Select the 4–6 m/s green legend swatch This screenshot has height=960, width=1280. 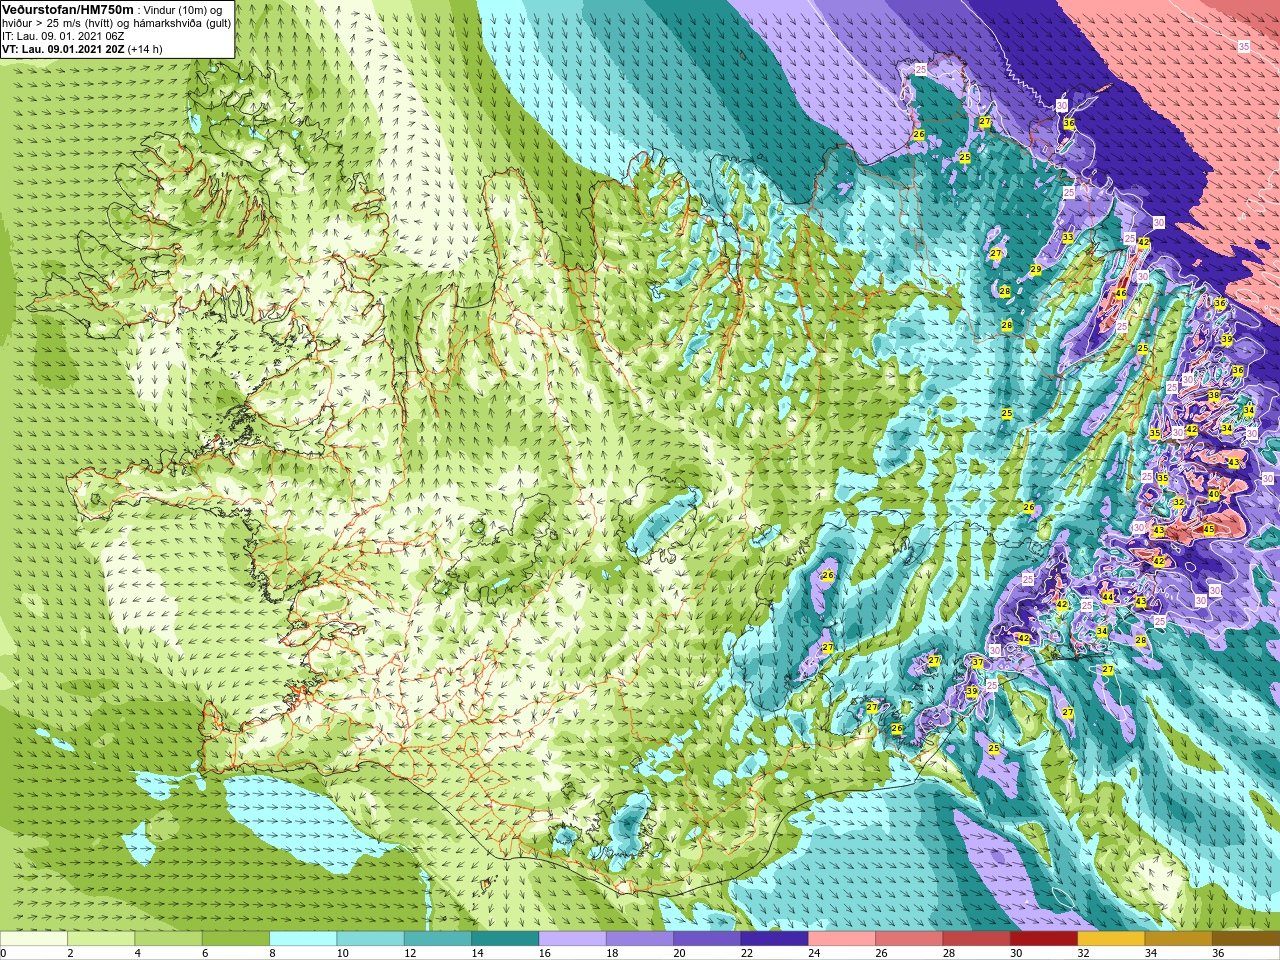(x=168, y=939)
